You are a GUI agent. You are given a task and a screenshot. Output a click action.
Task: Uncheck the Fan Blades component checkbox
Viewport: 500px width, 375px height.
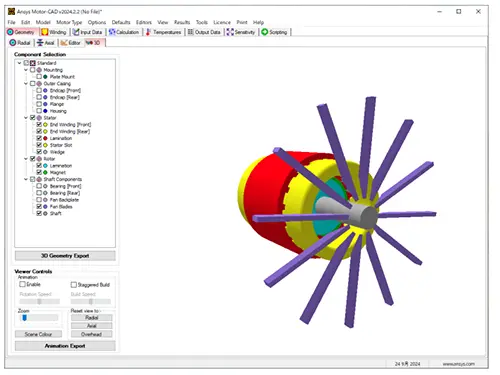tap(39, 206)
